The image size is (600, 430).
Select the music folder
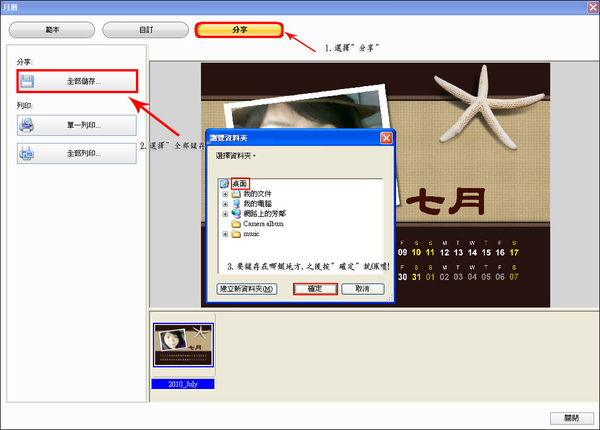click(x=251, y=234)
